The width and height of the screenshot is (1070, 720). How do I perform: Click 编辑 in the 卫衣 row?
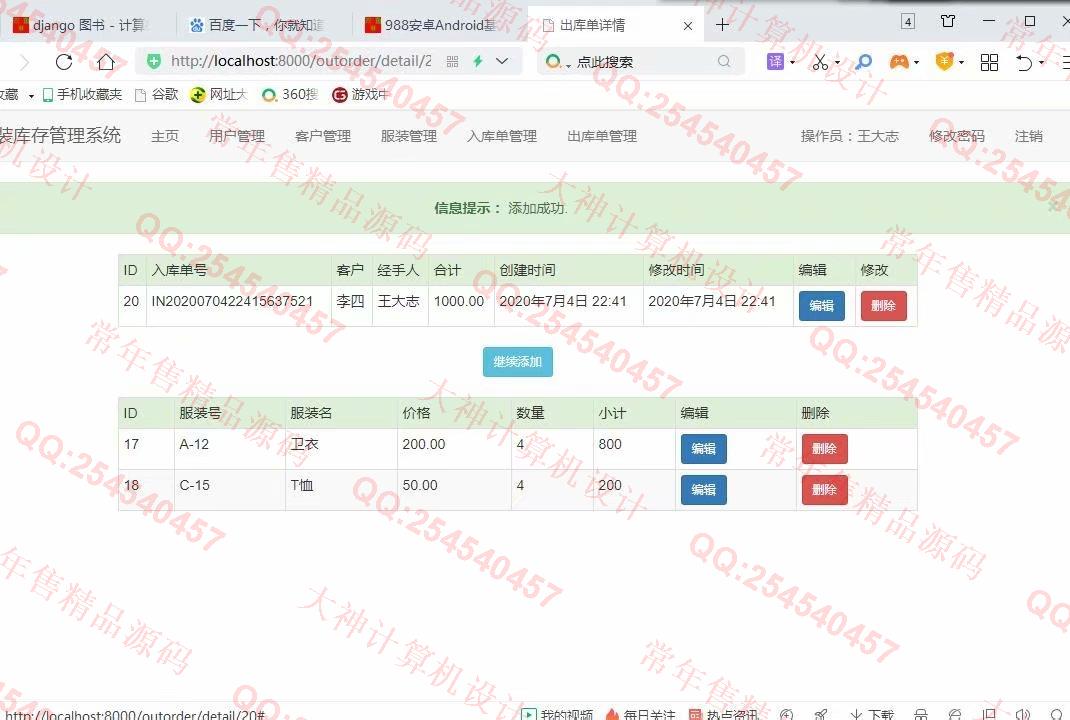[x=704, y=448]
